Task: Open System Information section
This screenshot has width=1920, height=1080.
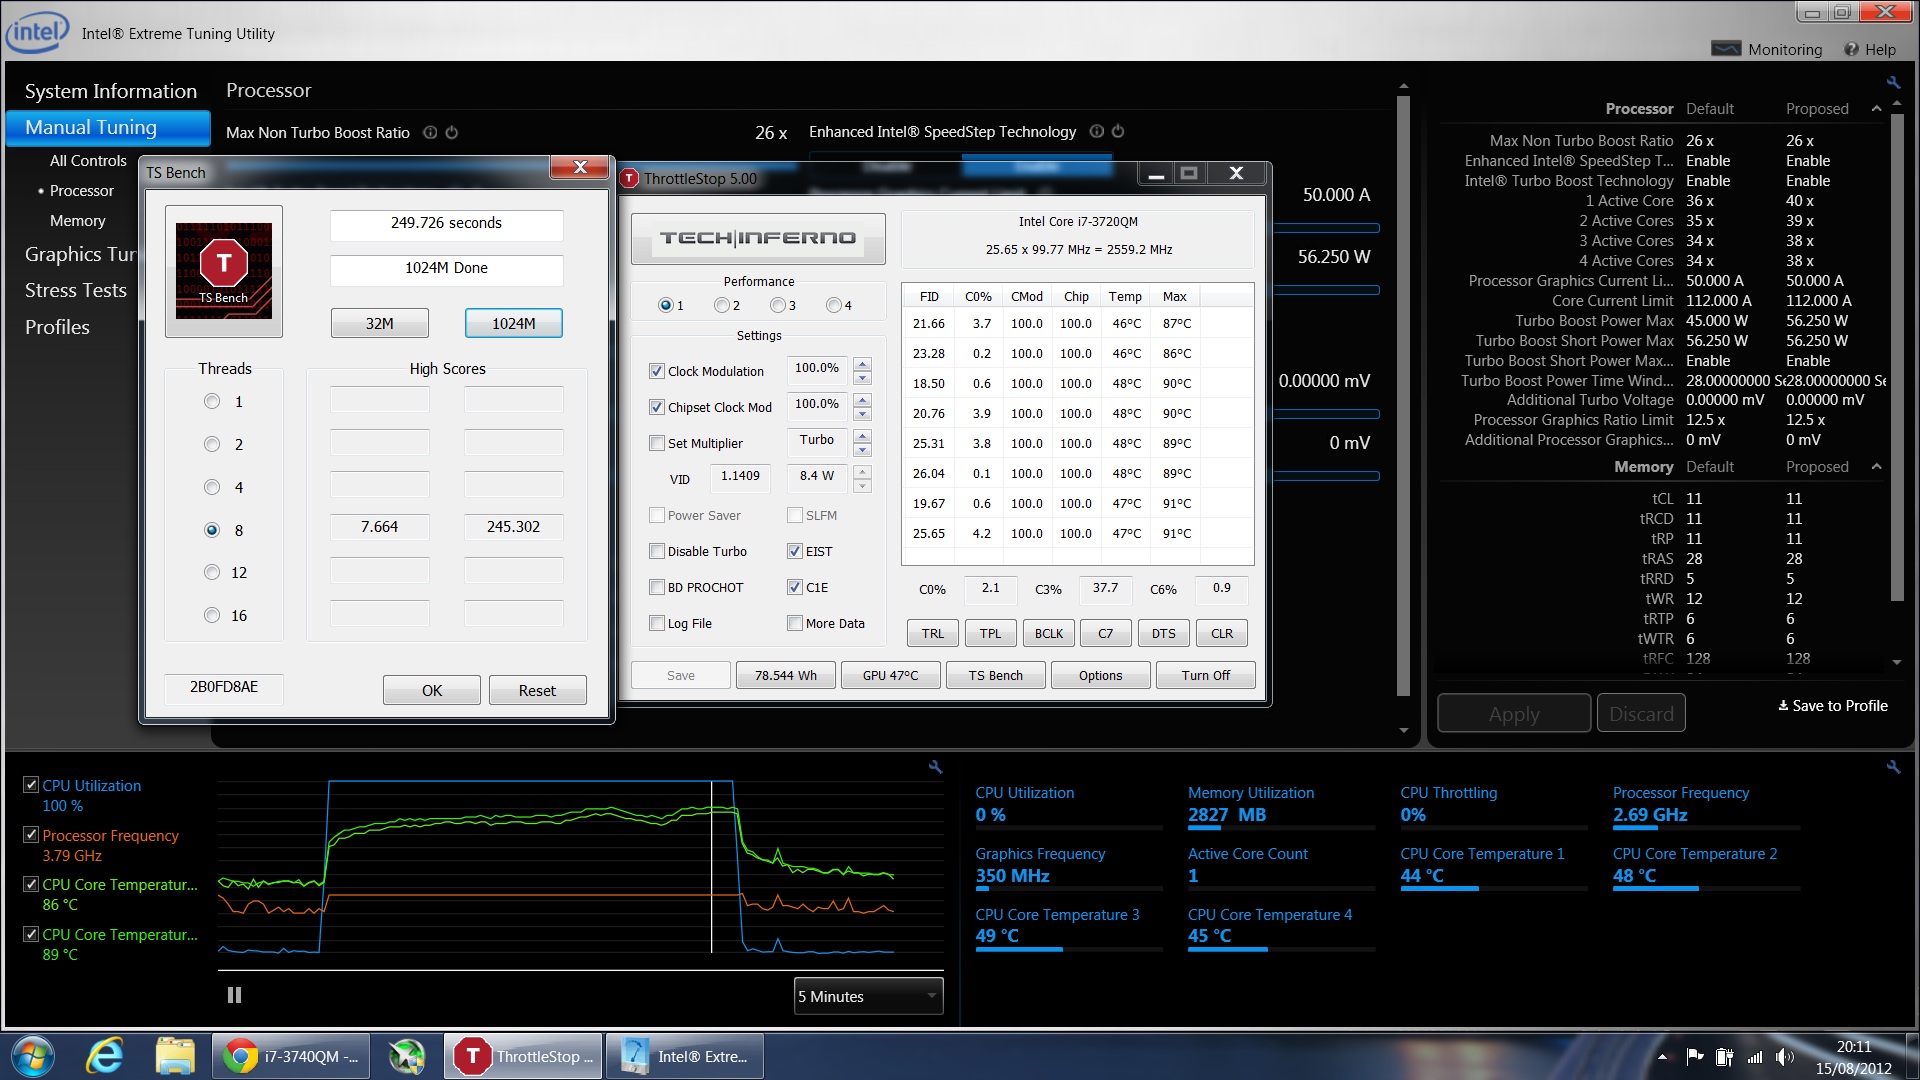Action: click(111, 91)
